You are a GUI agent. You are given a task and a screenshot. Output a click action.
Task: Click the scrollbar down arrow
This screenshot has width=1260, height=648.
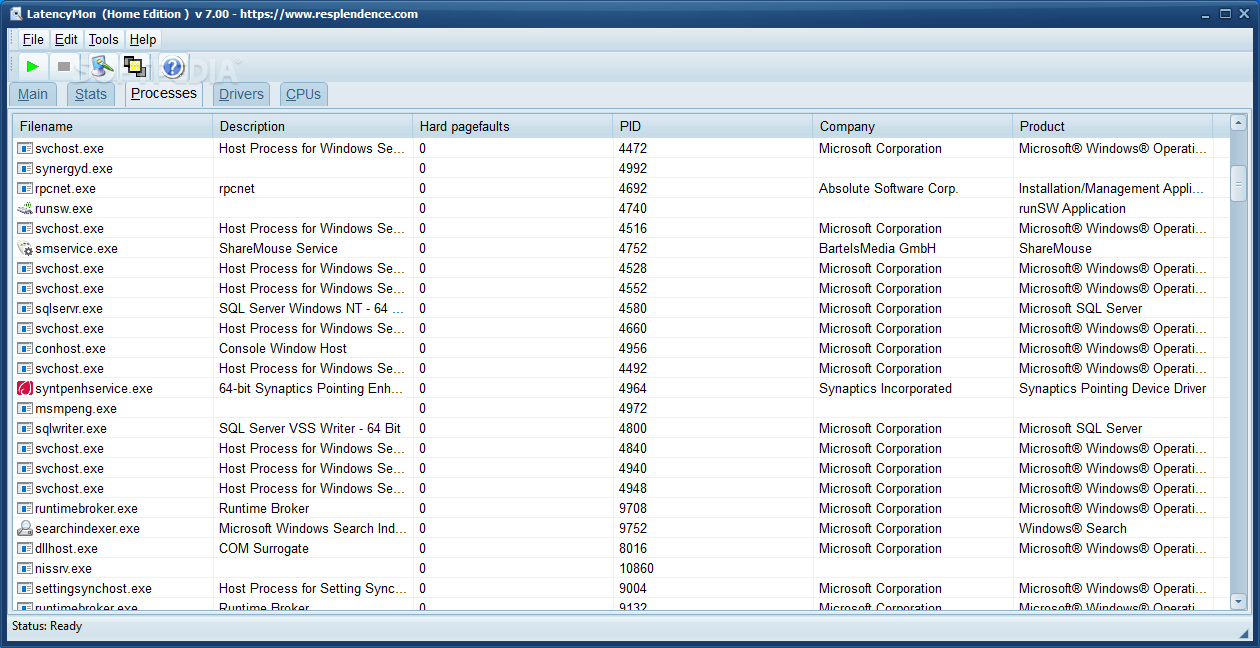coord(1238,601)
